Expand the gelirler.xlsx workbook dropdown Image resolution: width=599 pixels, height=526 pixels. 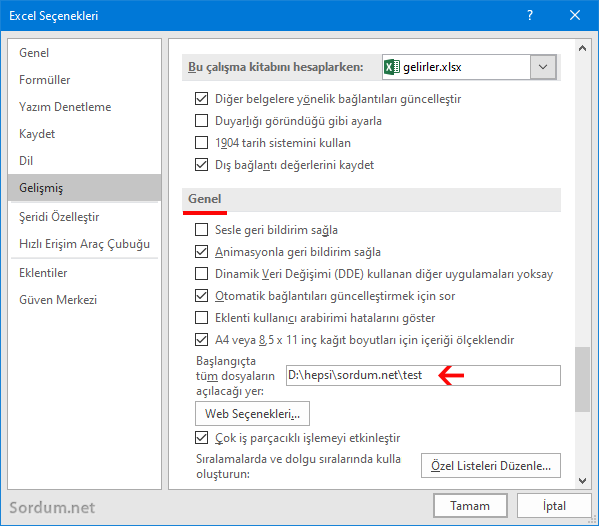coord(543,67)
